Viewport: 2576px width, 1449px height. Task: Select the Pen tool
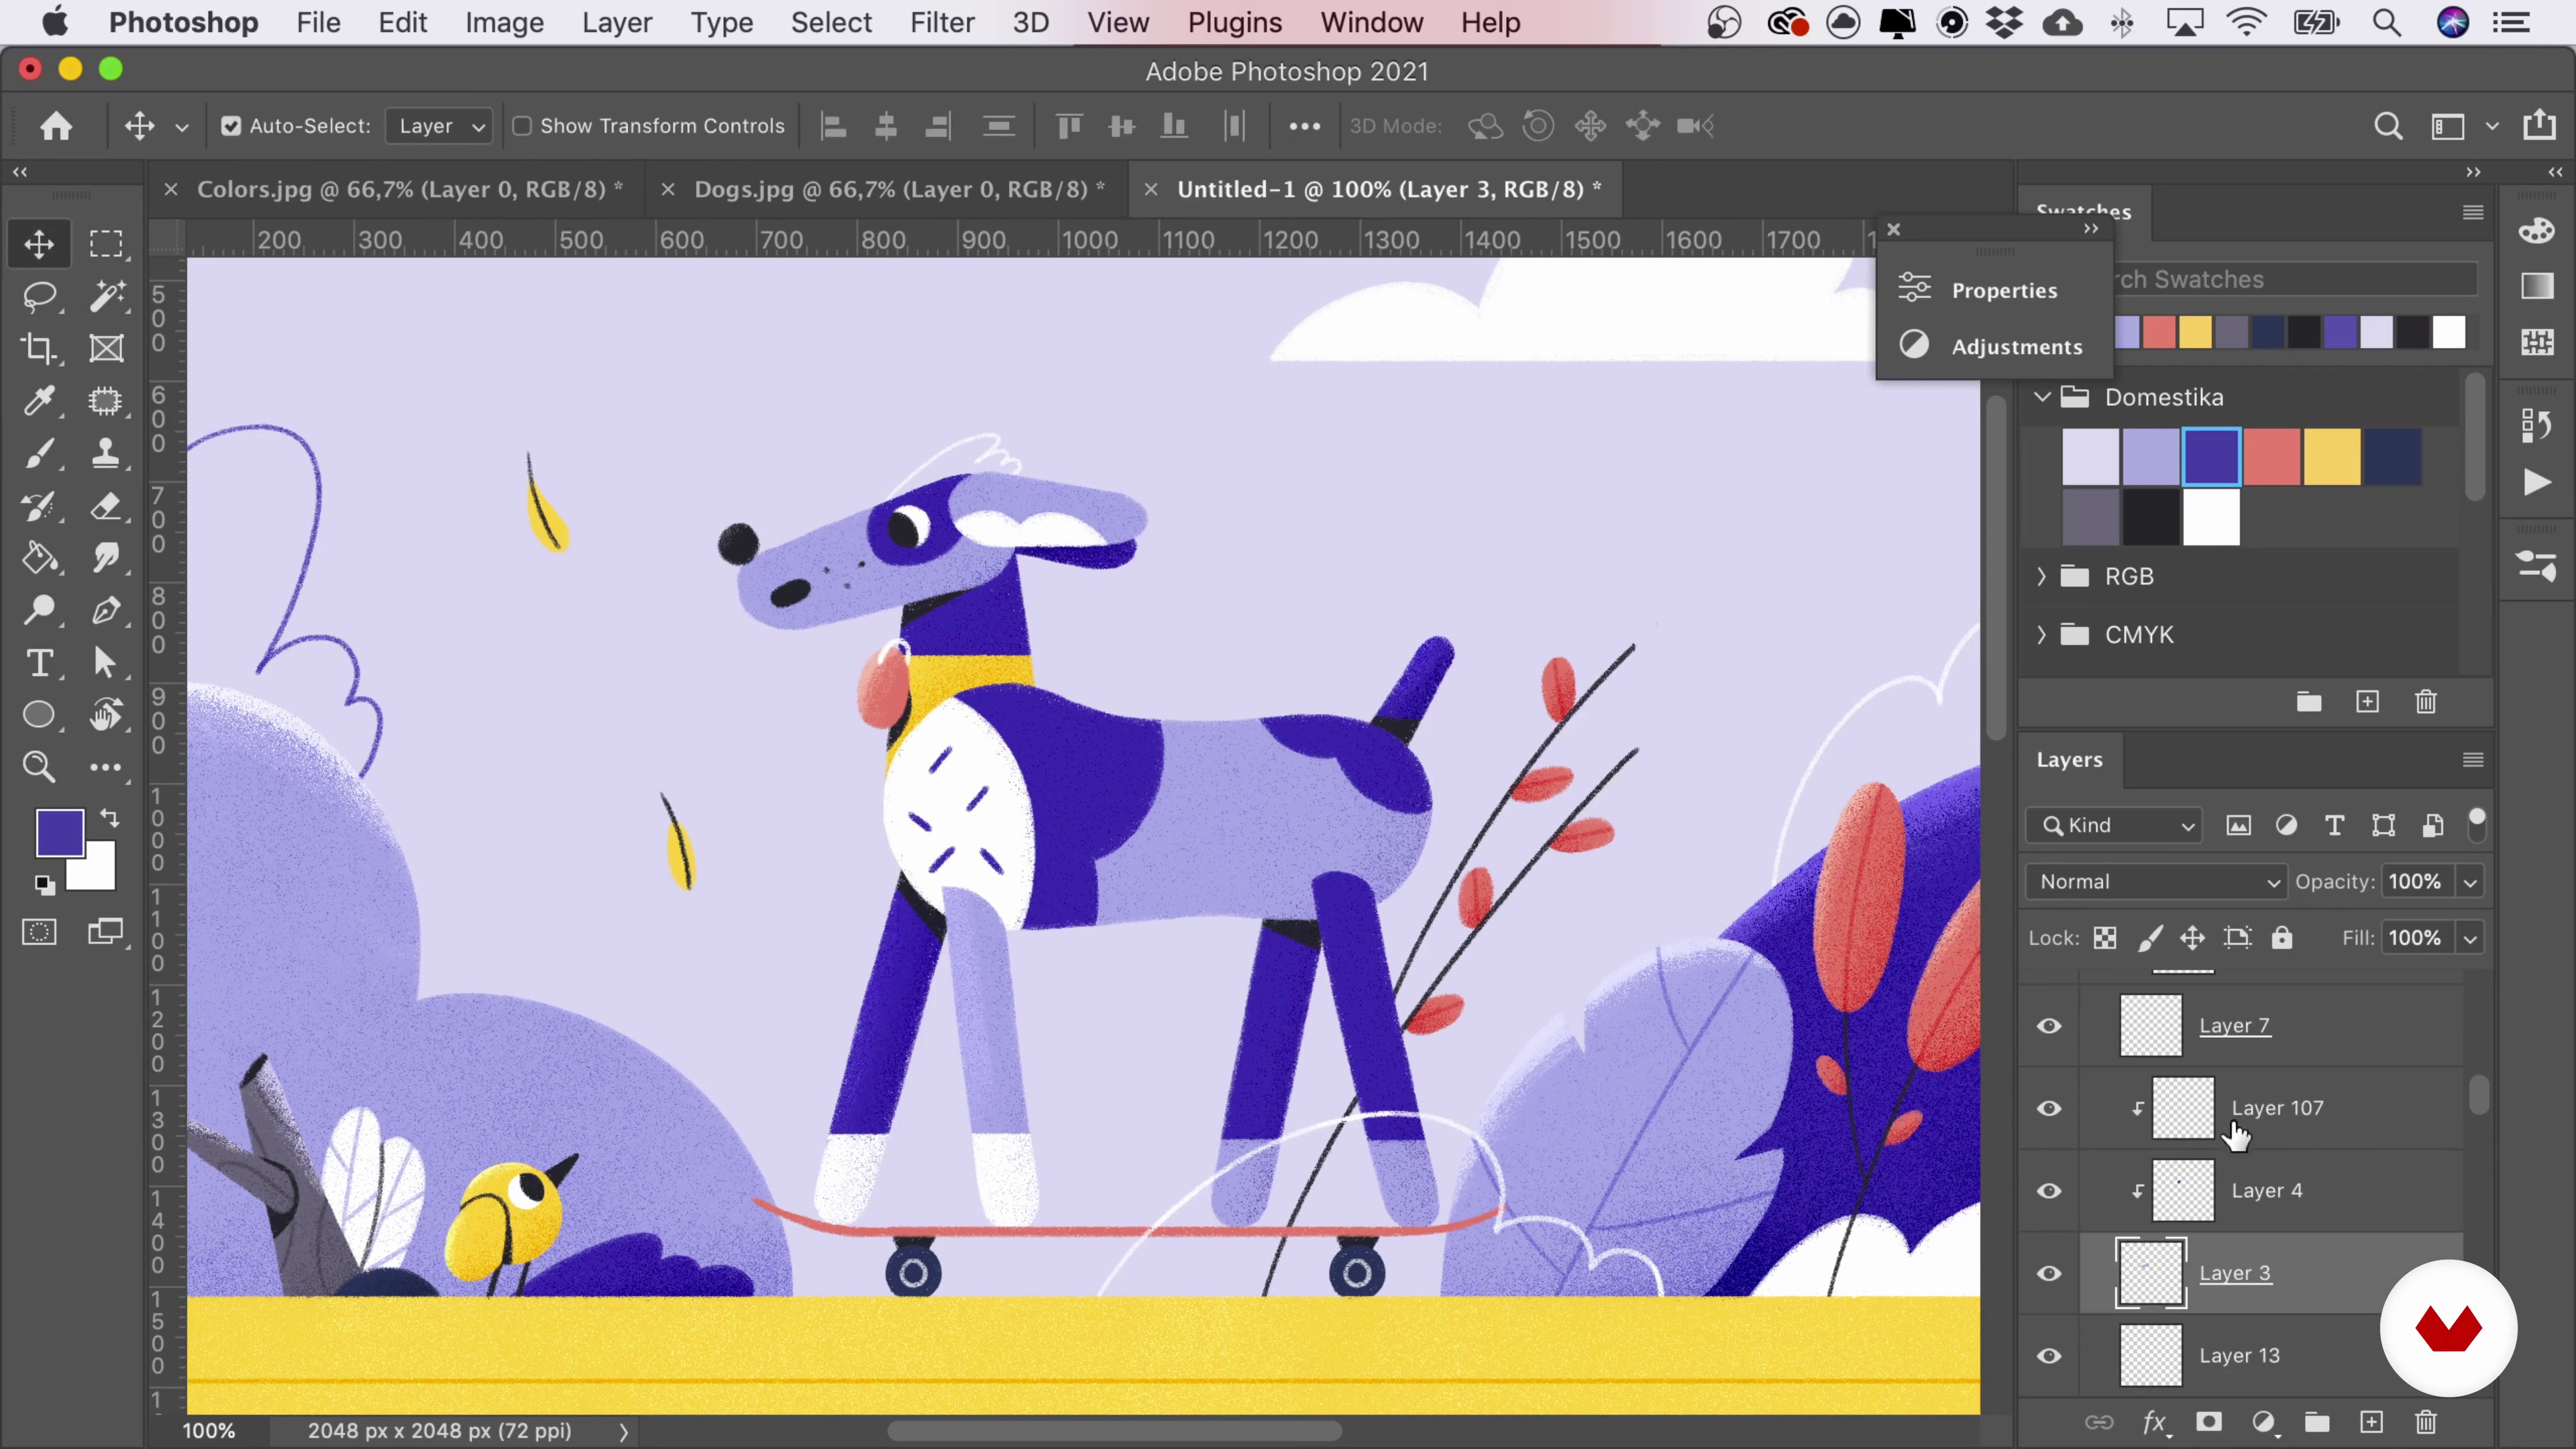coord(106,611)
